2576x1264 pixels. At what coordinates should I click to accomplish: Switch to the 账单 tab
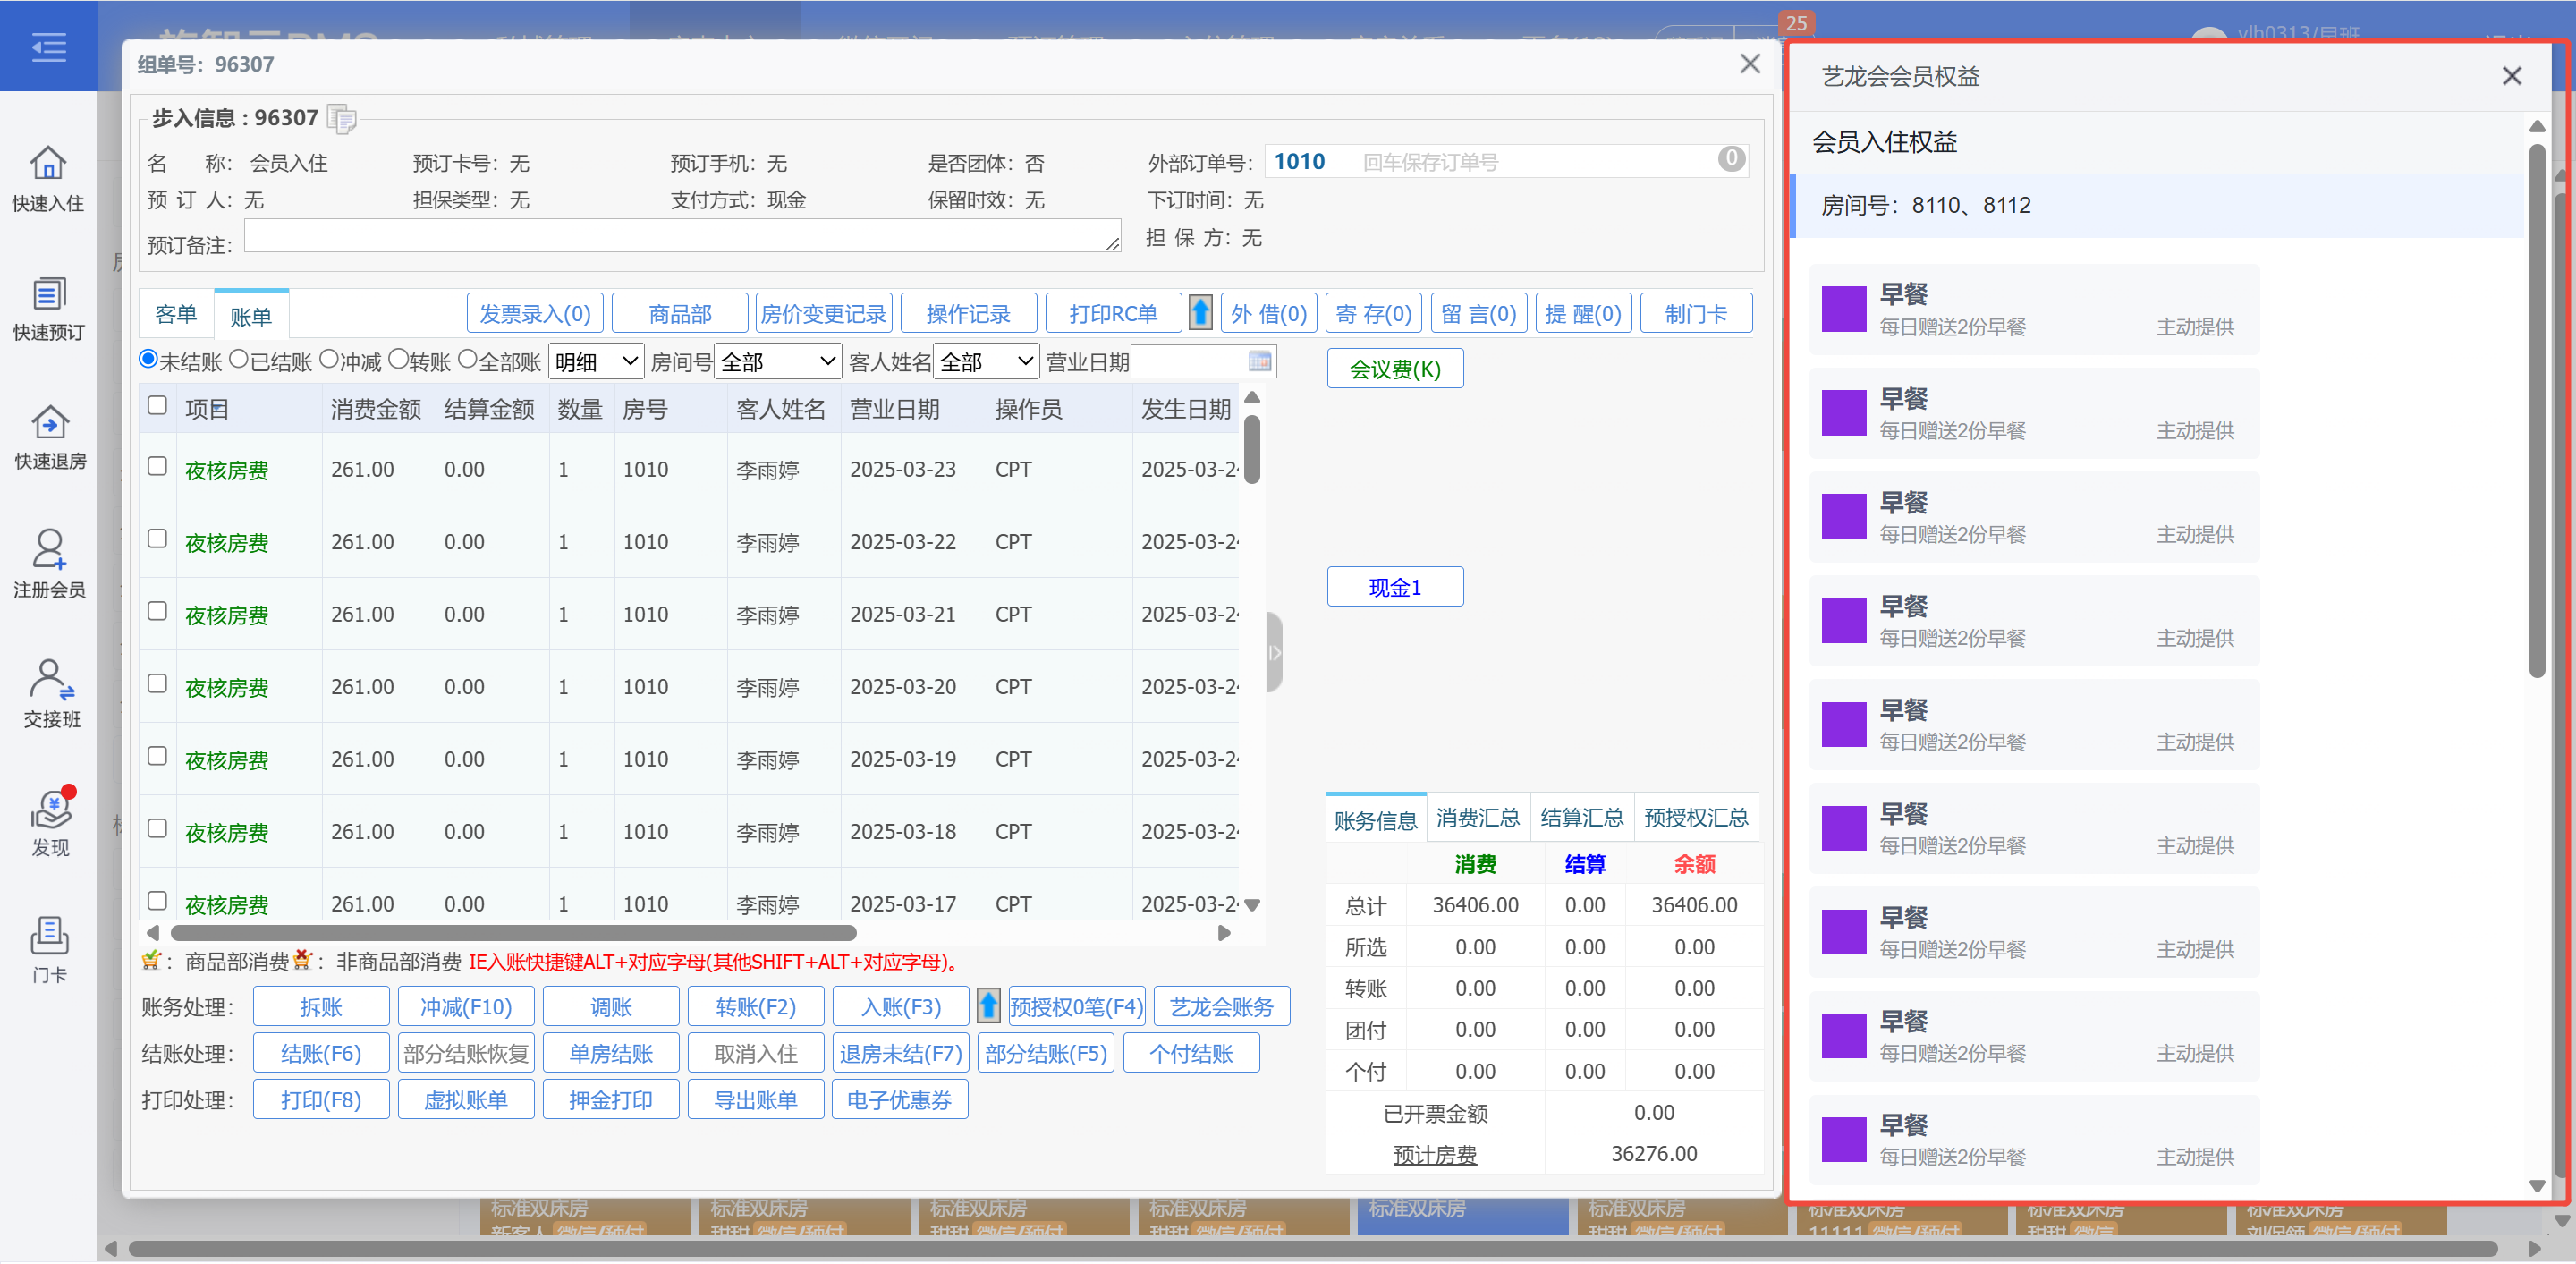point(251,316)
